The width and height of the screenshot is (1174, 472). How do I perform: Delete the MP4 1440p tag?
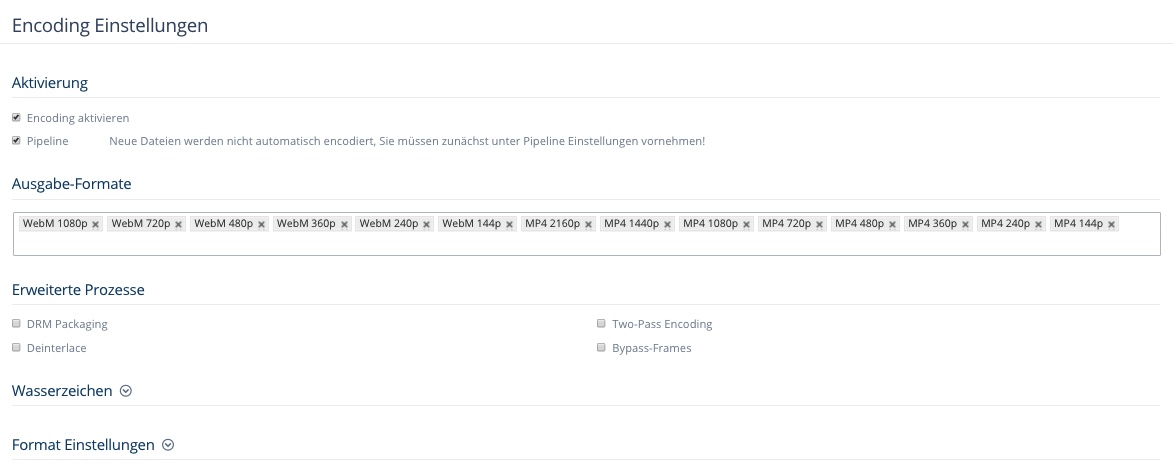tap(667, 225)
